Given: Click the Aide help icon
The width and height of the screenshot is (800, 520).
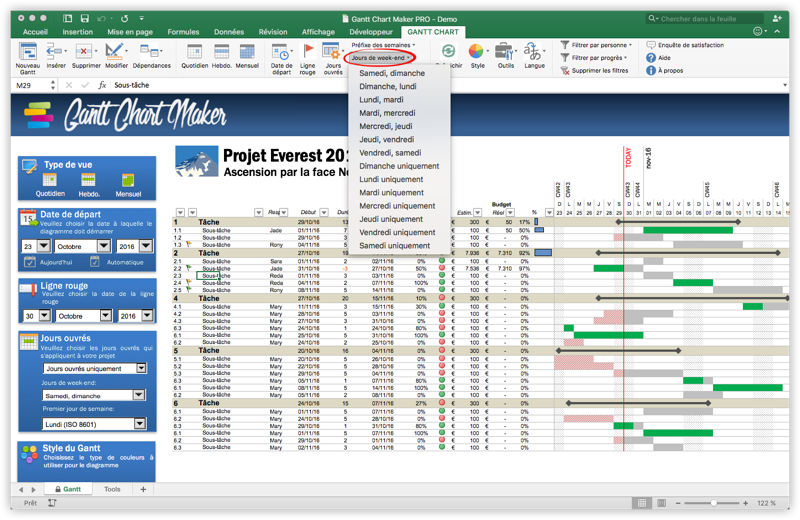Looking at the screenshot, I should 651,58.
